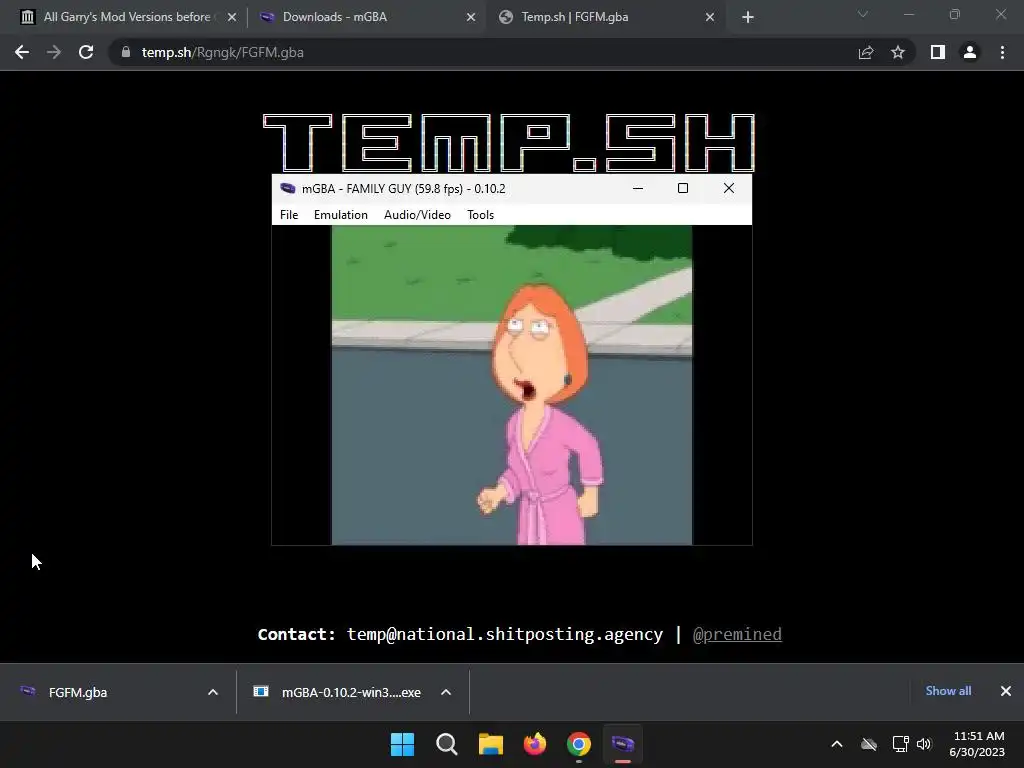Switch to the All Garry's Mod Versions tab

tap(126, 17)
